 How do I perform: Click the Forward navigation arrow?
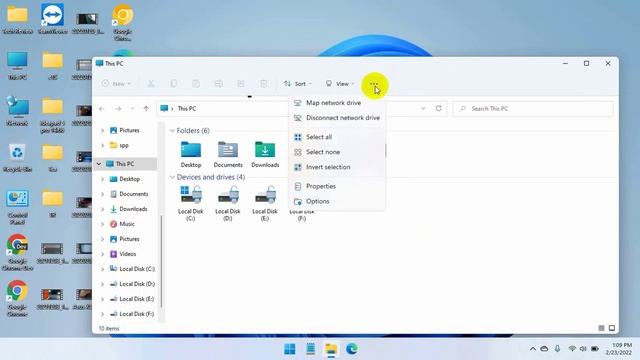[x=118, y=109]
